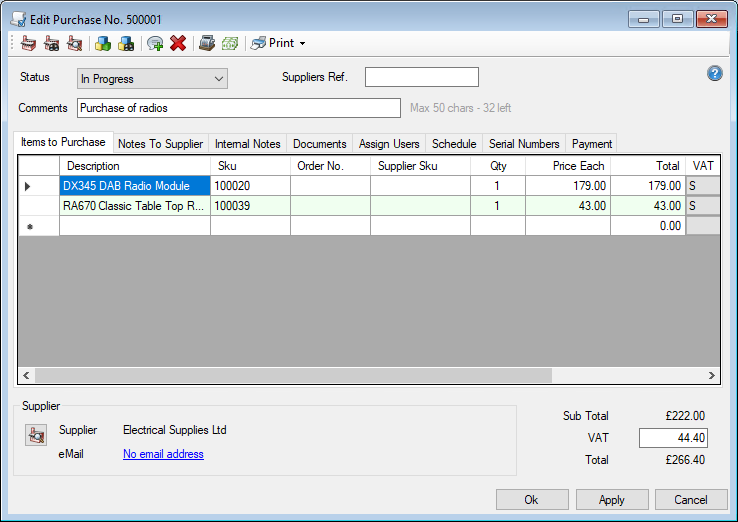
Task: Click the product blocks icon with binoculars
Action: (x=126, y=43)
